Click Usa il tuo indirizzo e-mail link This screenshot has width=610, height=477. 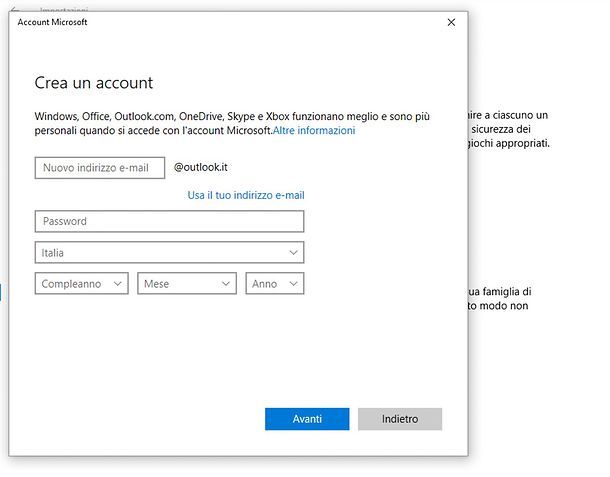pyautogui.click(x=246, y=195)
